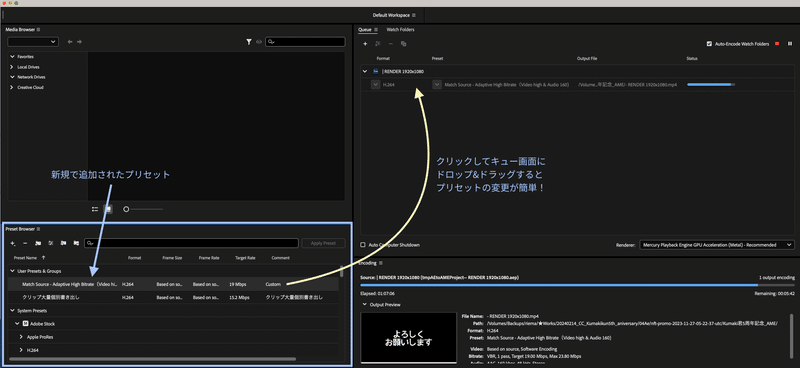Delete preset with minus icon

[25, 243]
